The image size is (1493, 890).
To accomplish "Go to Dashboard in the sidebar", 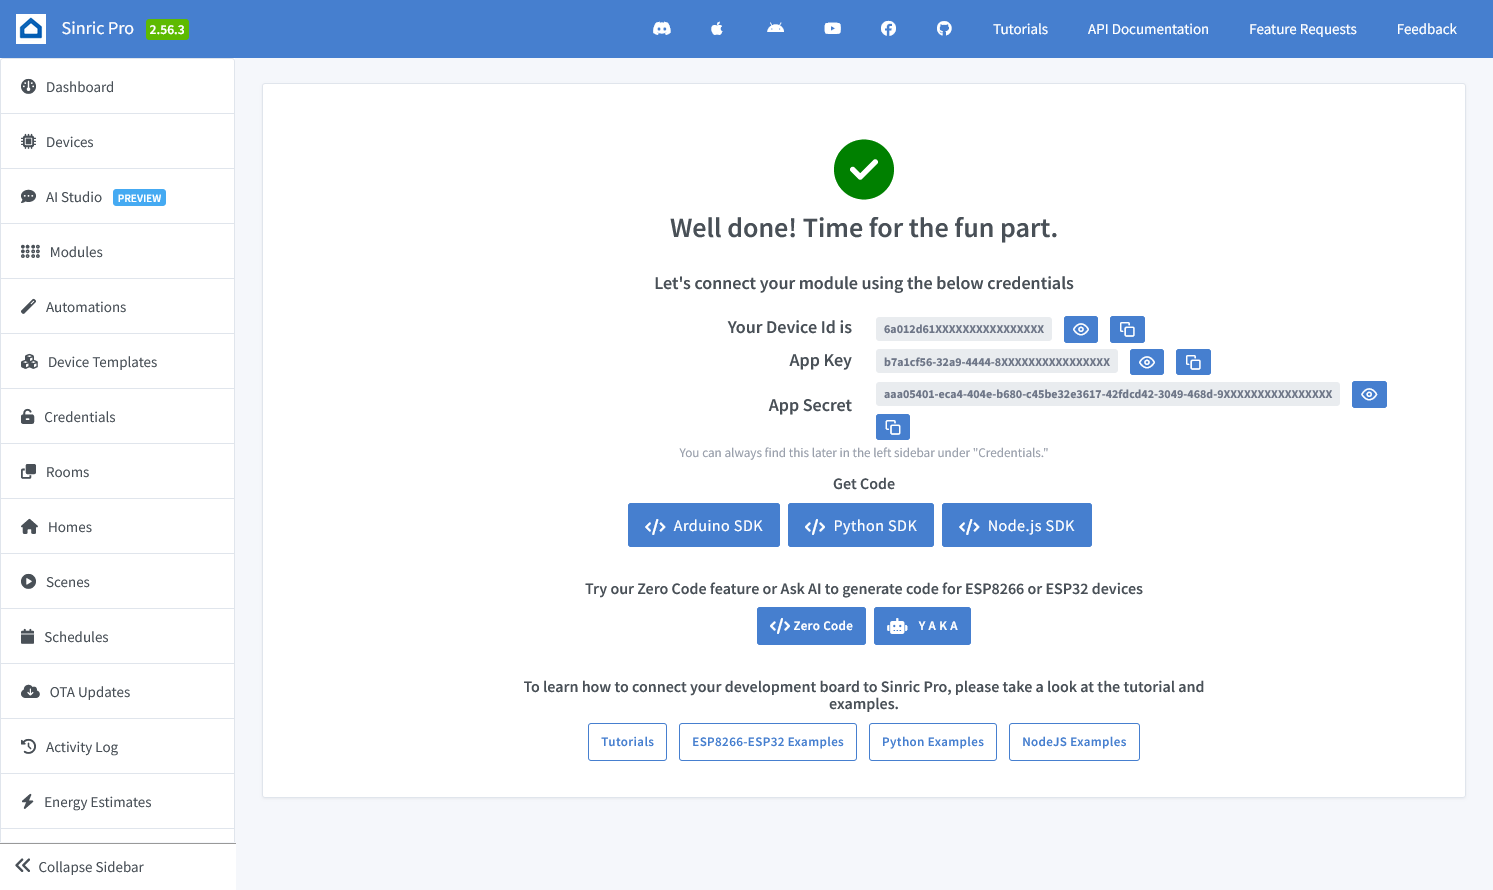I will tap(118, 87).
